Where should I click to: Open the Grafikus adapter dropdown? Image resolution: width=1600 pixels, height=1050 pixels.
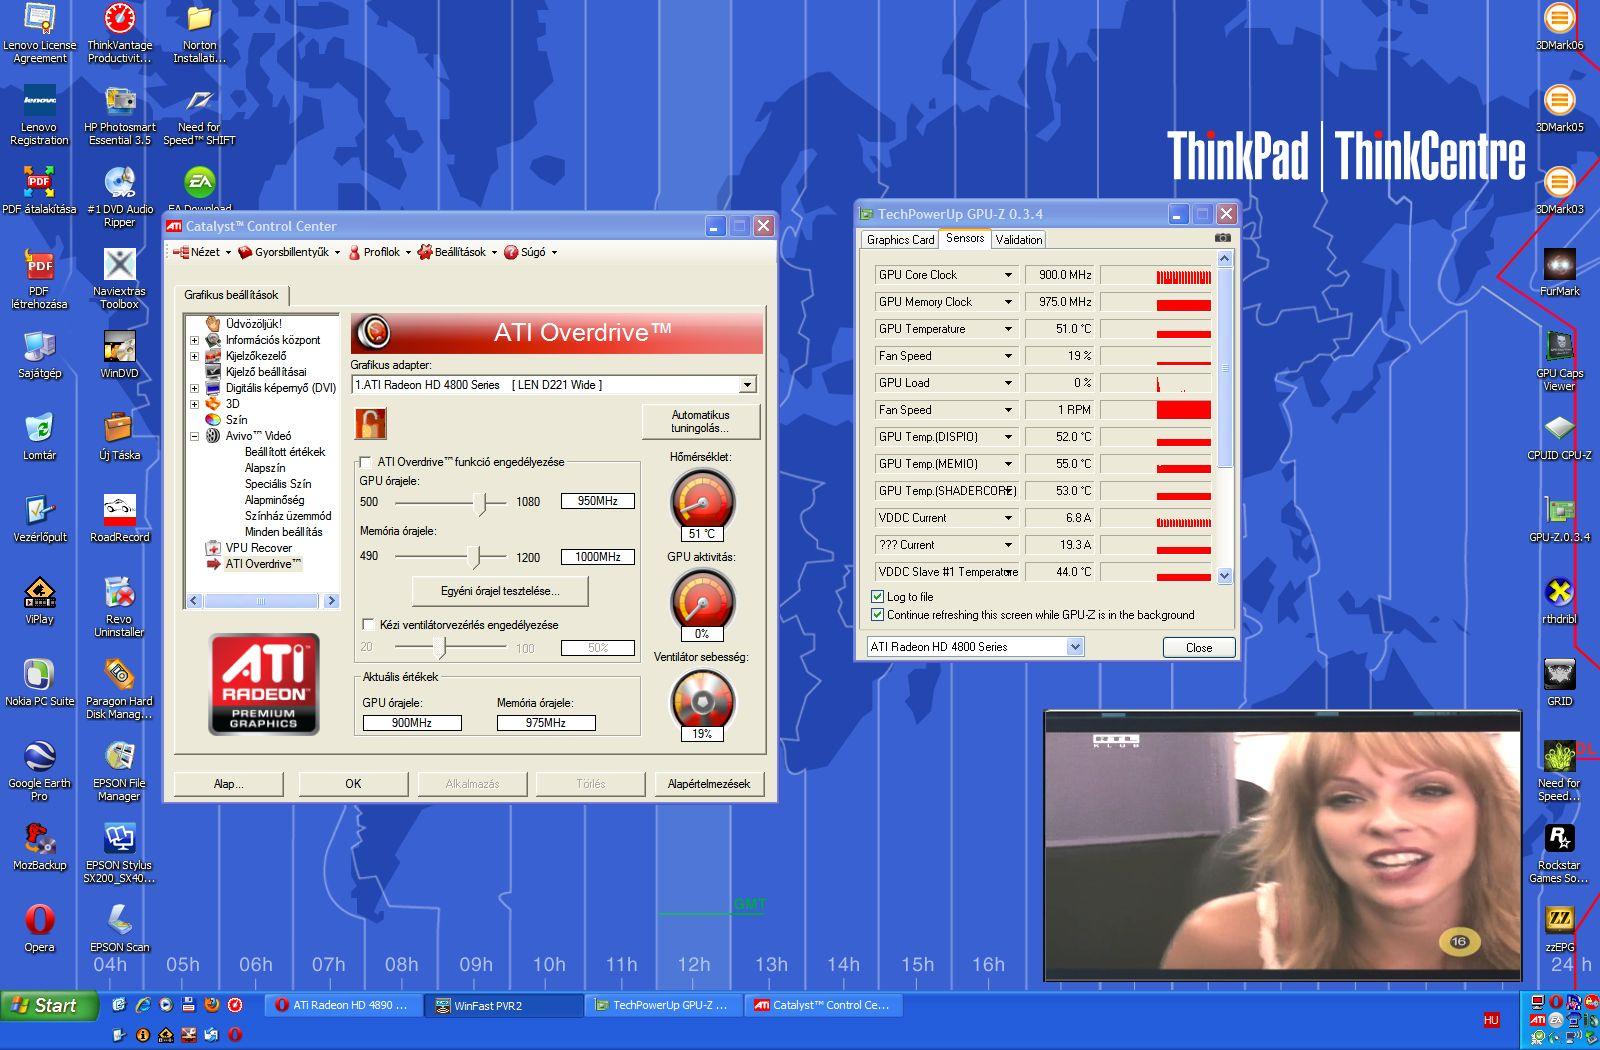[x=748, y=385]
